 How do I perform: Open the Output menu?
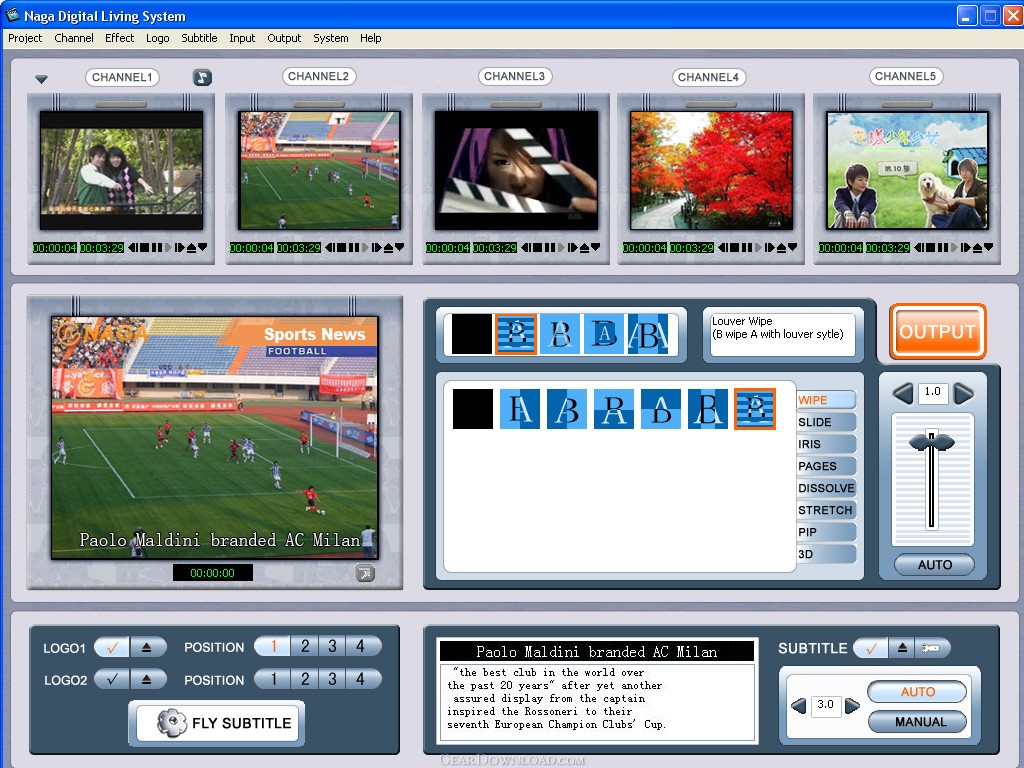284,38
